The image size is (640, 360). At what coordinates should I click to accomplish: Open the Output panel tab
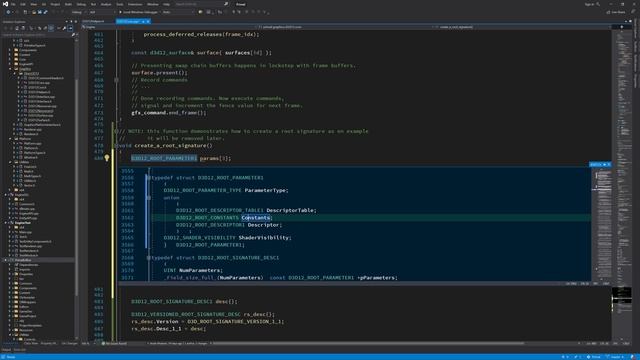[6, 350]
